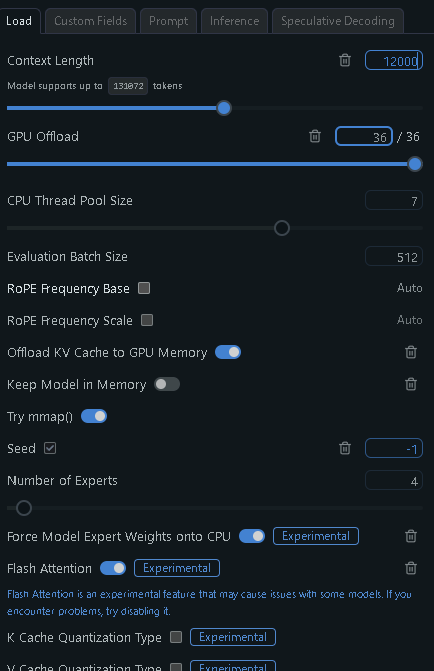Uncheck the Seed checkbox
434x671 pixels.
point(50,448)
